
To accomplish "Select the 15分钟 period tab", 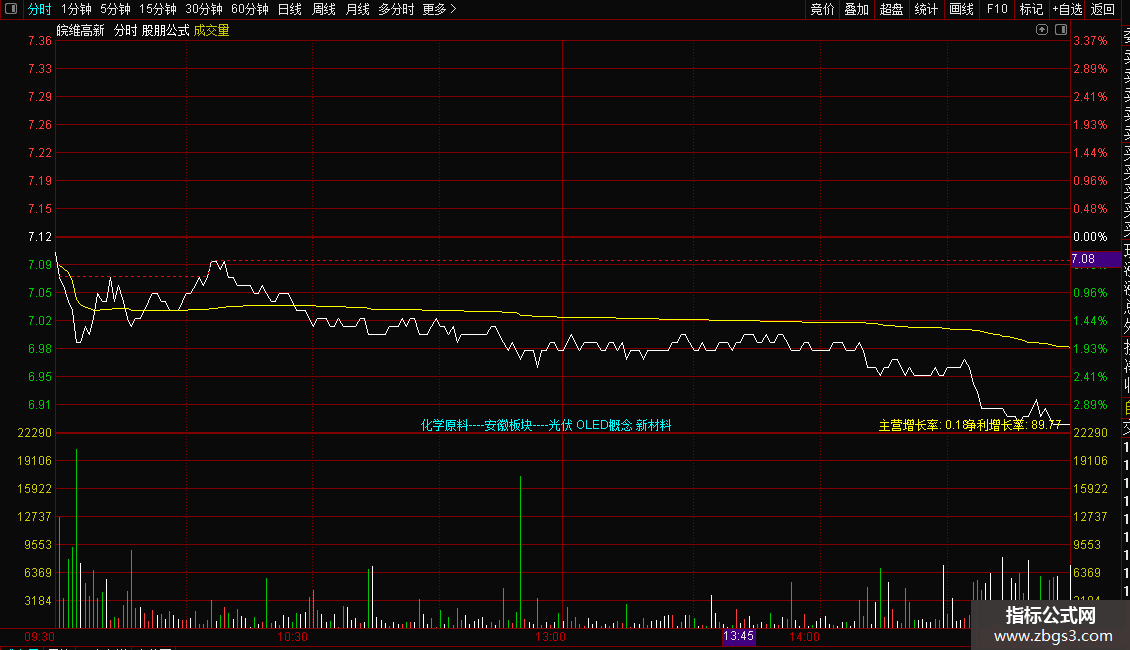I will coord(158,9).
